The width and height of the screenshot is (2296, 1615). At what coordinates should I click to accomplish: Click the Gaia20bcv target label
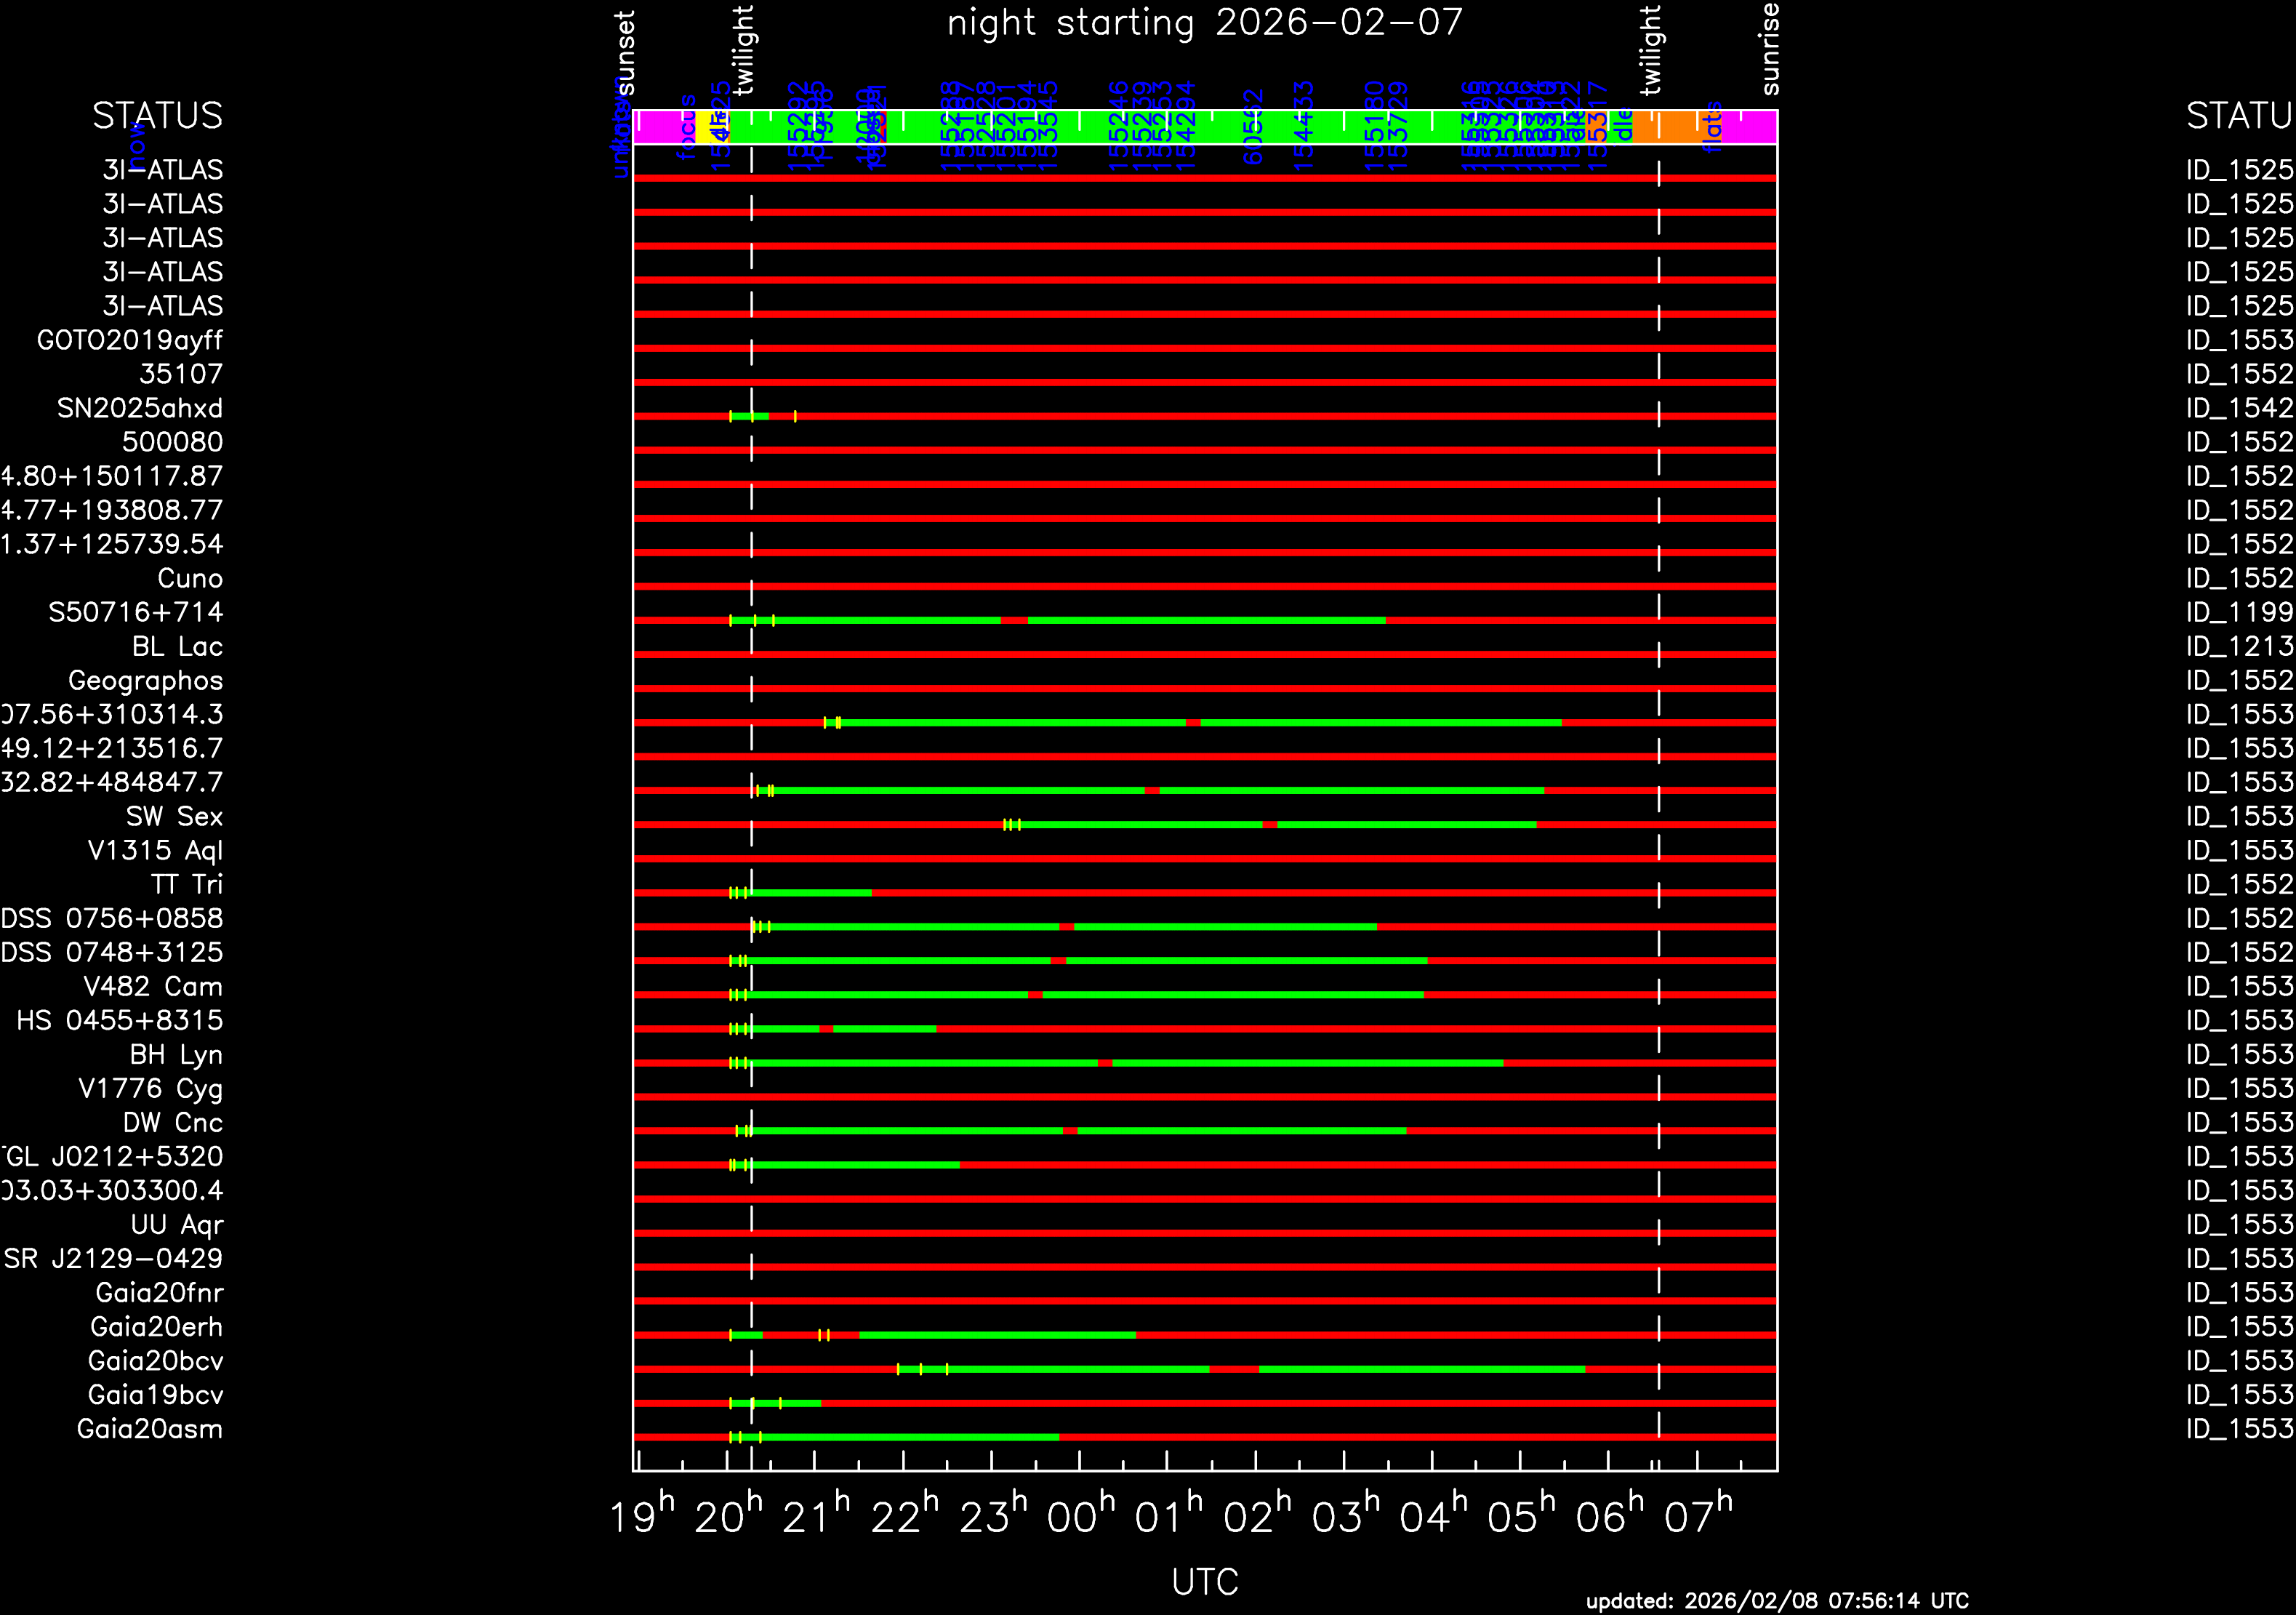click(x=155, y=1361)
